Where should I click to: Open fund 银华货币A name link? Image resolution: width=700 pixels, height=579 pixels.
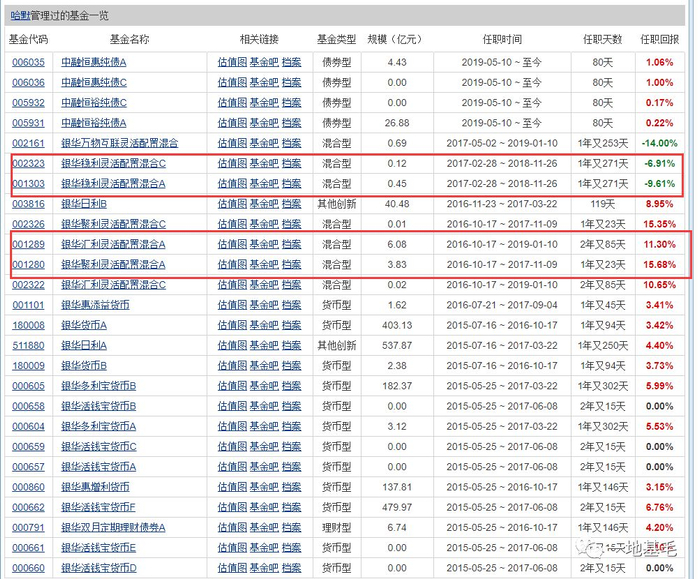[x=84, y=325]
